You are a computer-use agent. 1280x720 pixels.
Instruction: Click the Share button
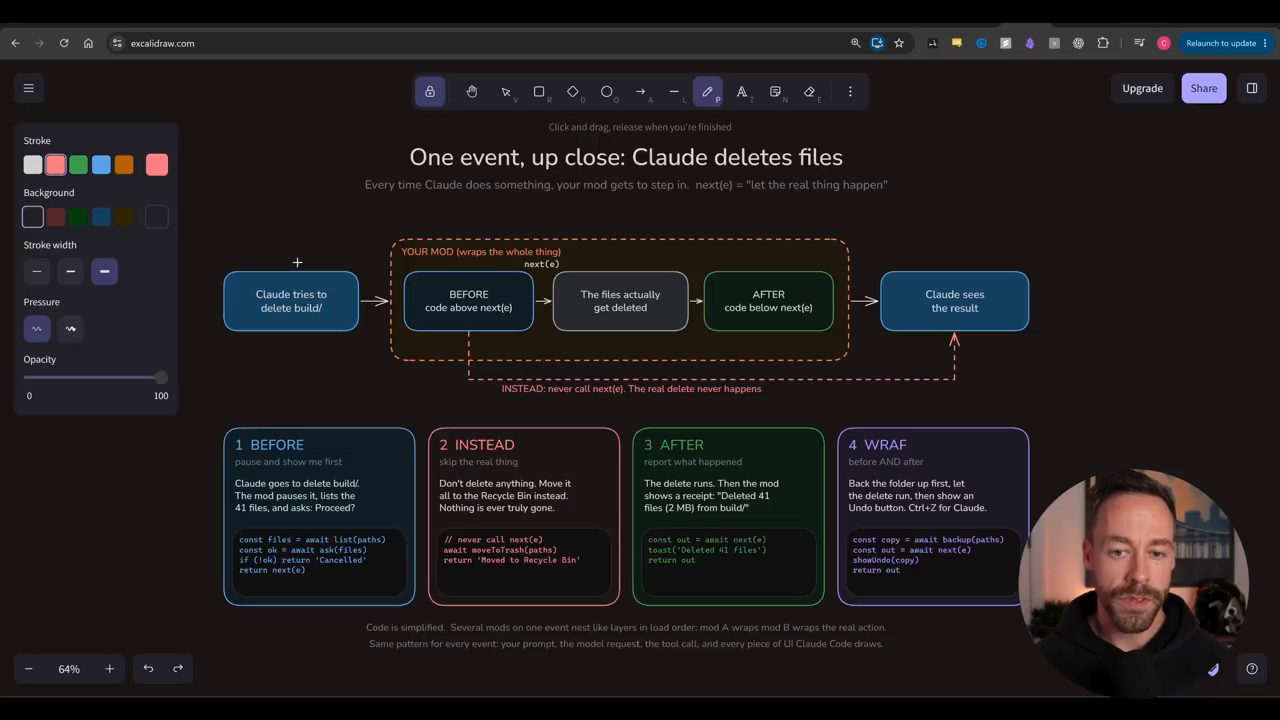(1204, 88)
